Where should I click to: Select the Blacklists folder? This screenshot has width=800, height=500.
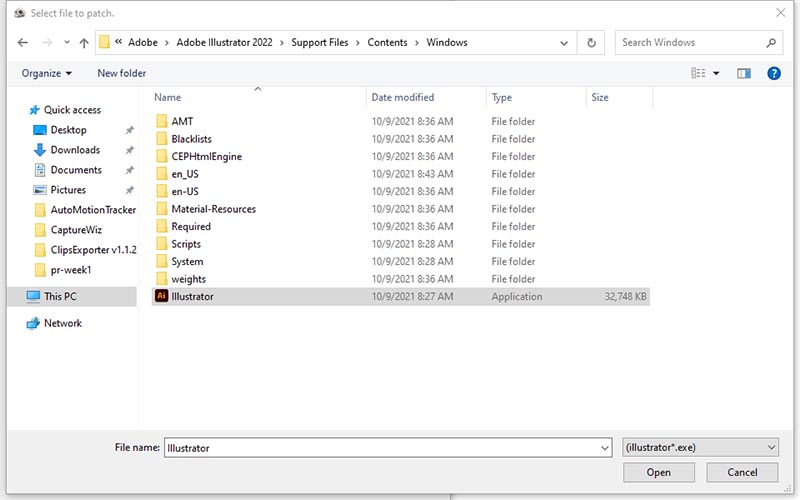click(x=191, y=139)
